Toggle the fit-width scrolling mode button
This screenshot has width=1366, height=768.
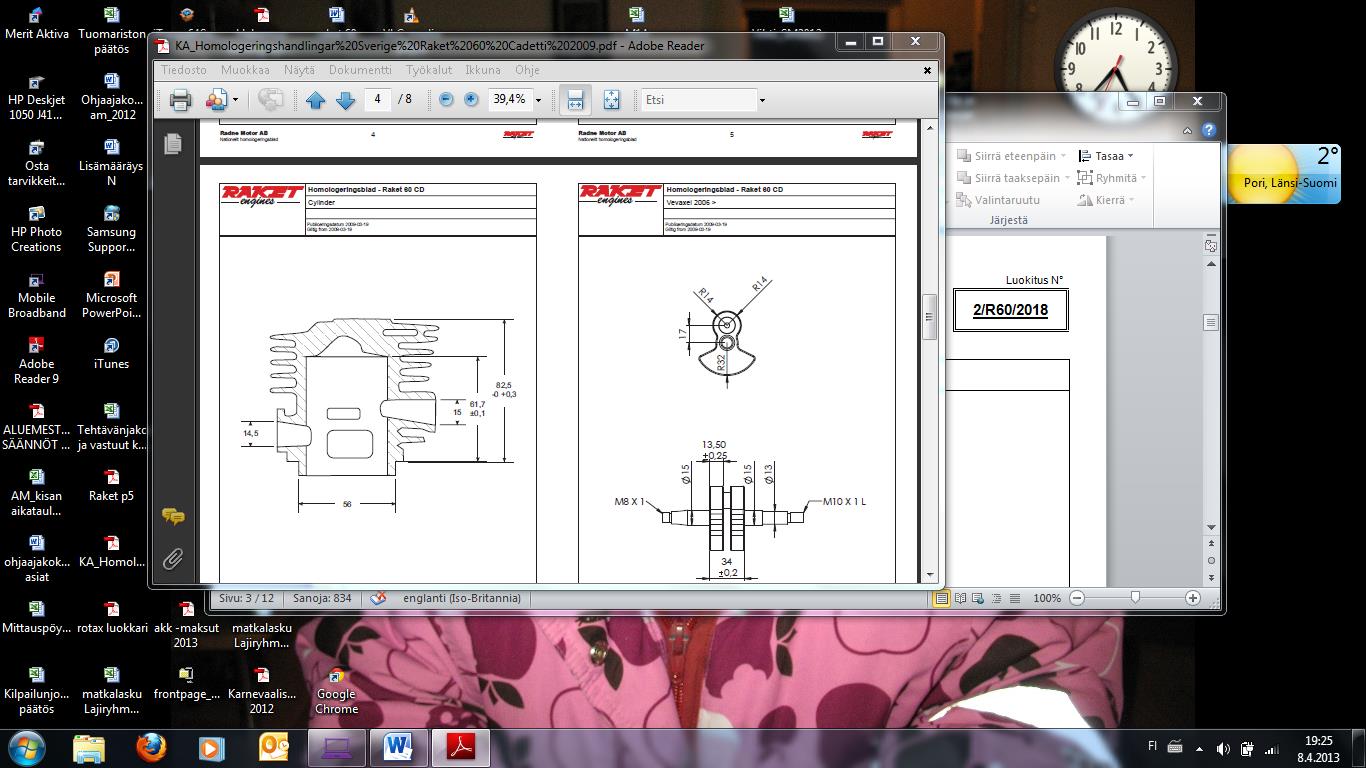point(575,100)
